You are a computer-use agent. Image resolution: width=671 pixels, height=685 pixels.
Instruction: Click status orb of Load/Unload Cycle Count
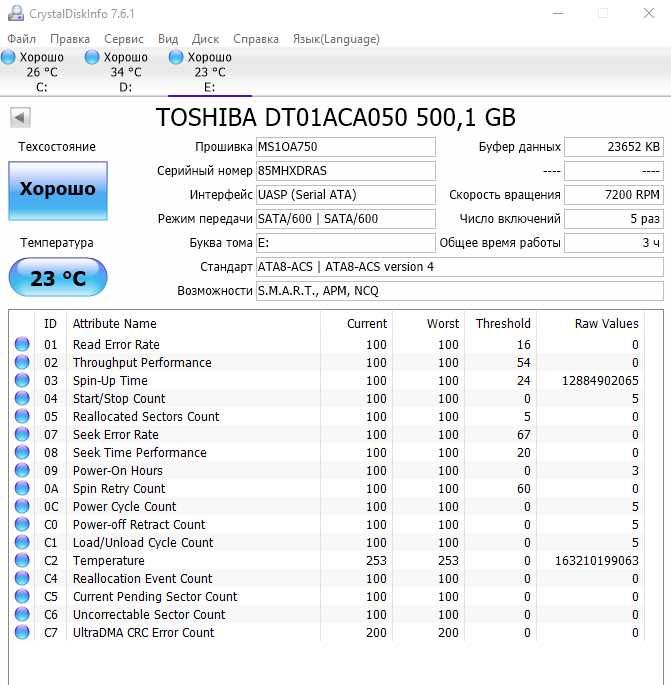pyautogui.click(x=22, y=542)
